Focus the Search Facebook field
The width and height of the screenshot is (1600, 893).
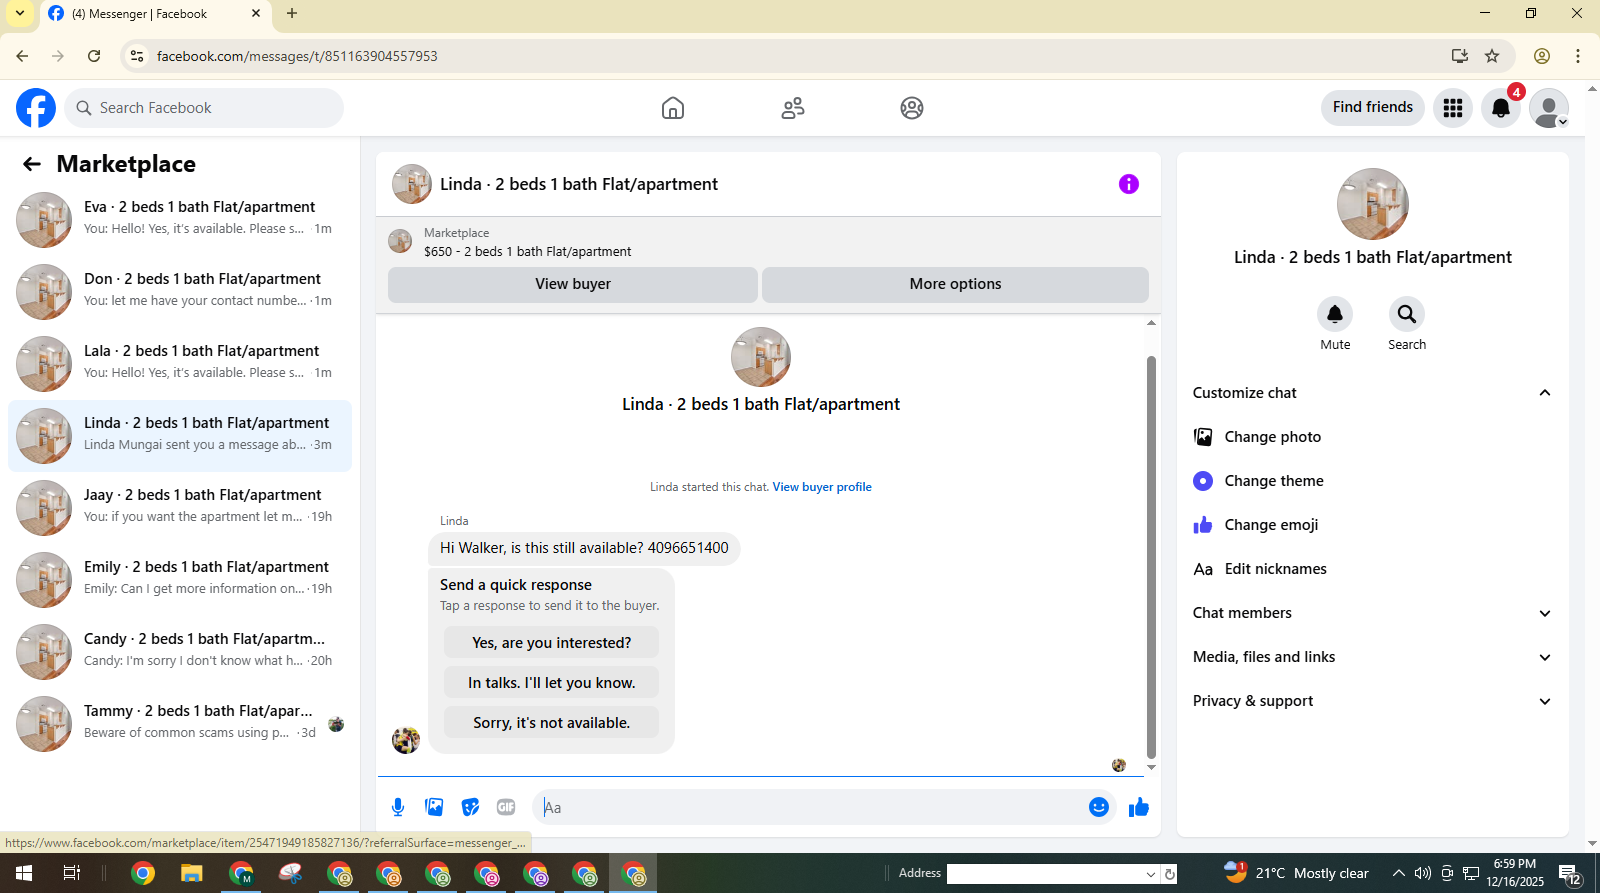(204, 108)
